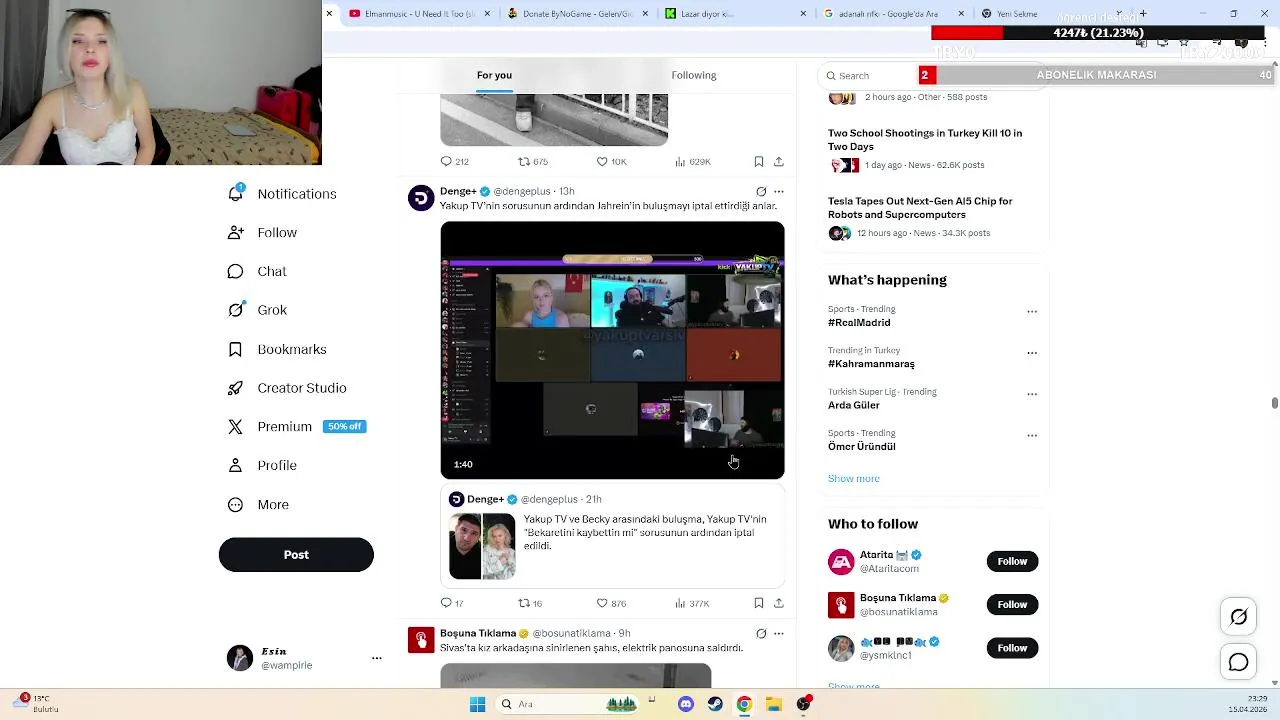The image size is (1280, 720).
Task: Open options for Ömer Üründül trend
Action: (x=1032, y=435)
